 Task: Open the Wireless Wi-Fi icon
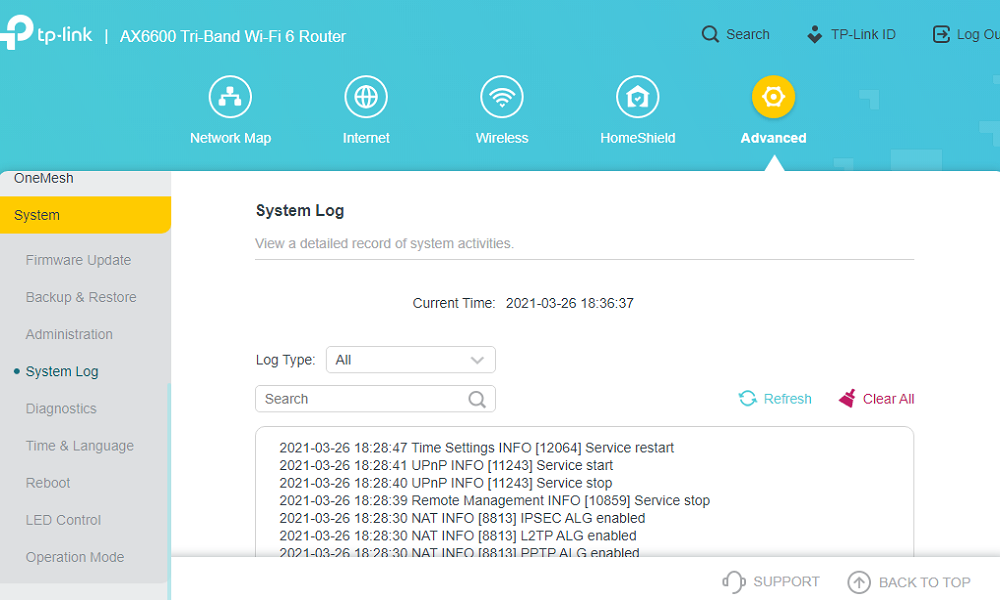pos(502,97)
